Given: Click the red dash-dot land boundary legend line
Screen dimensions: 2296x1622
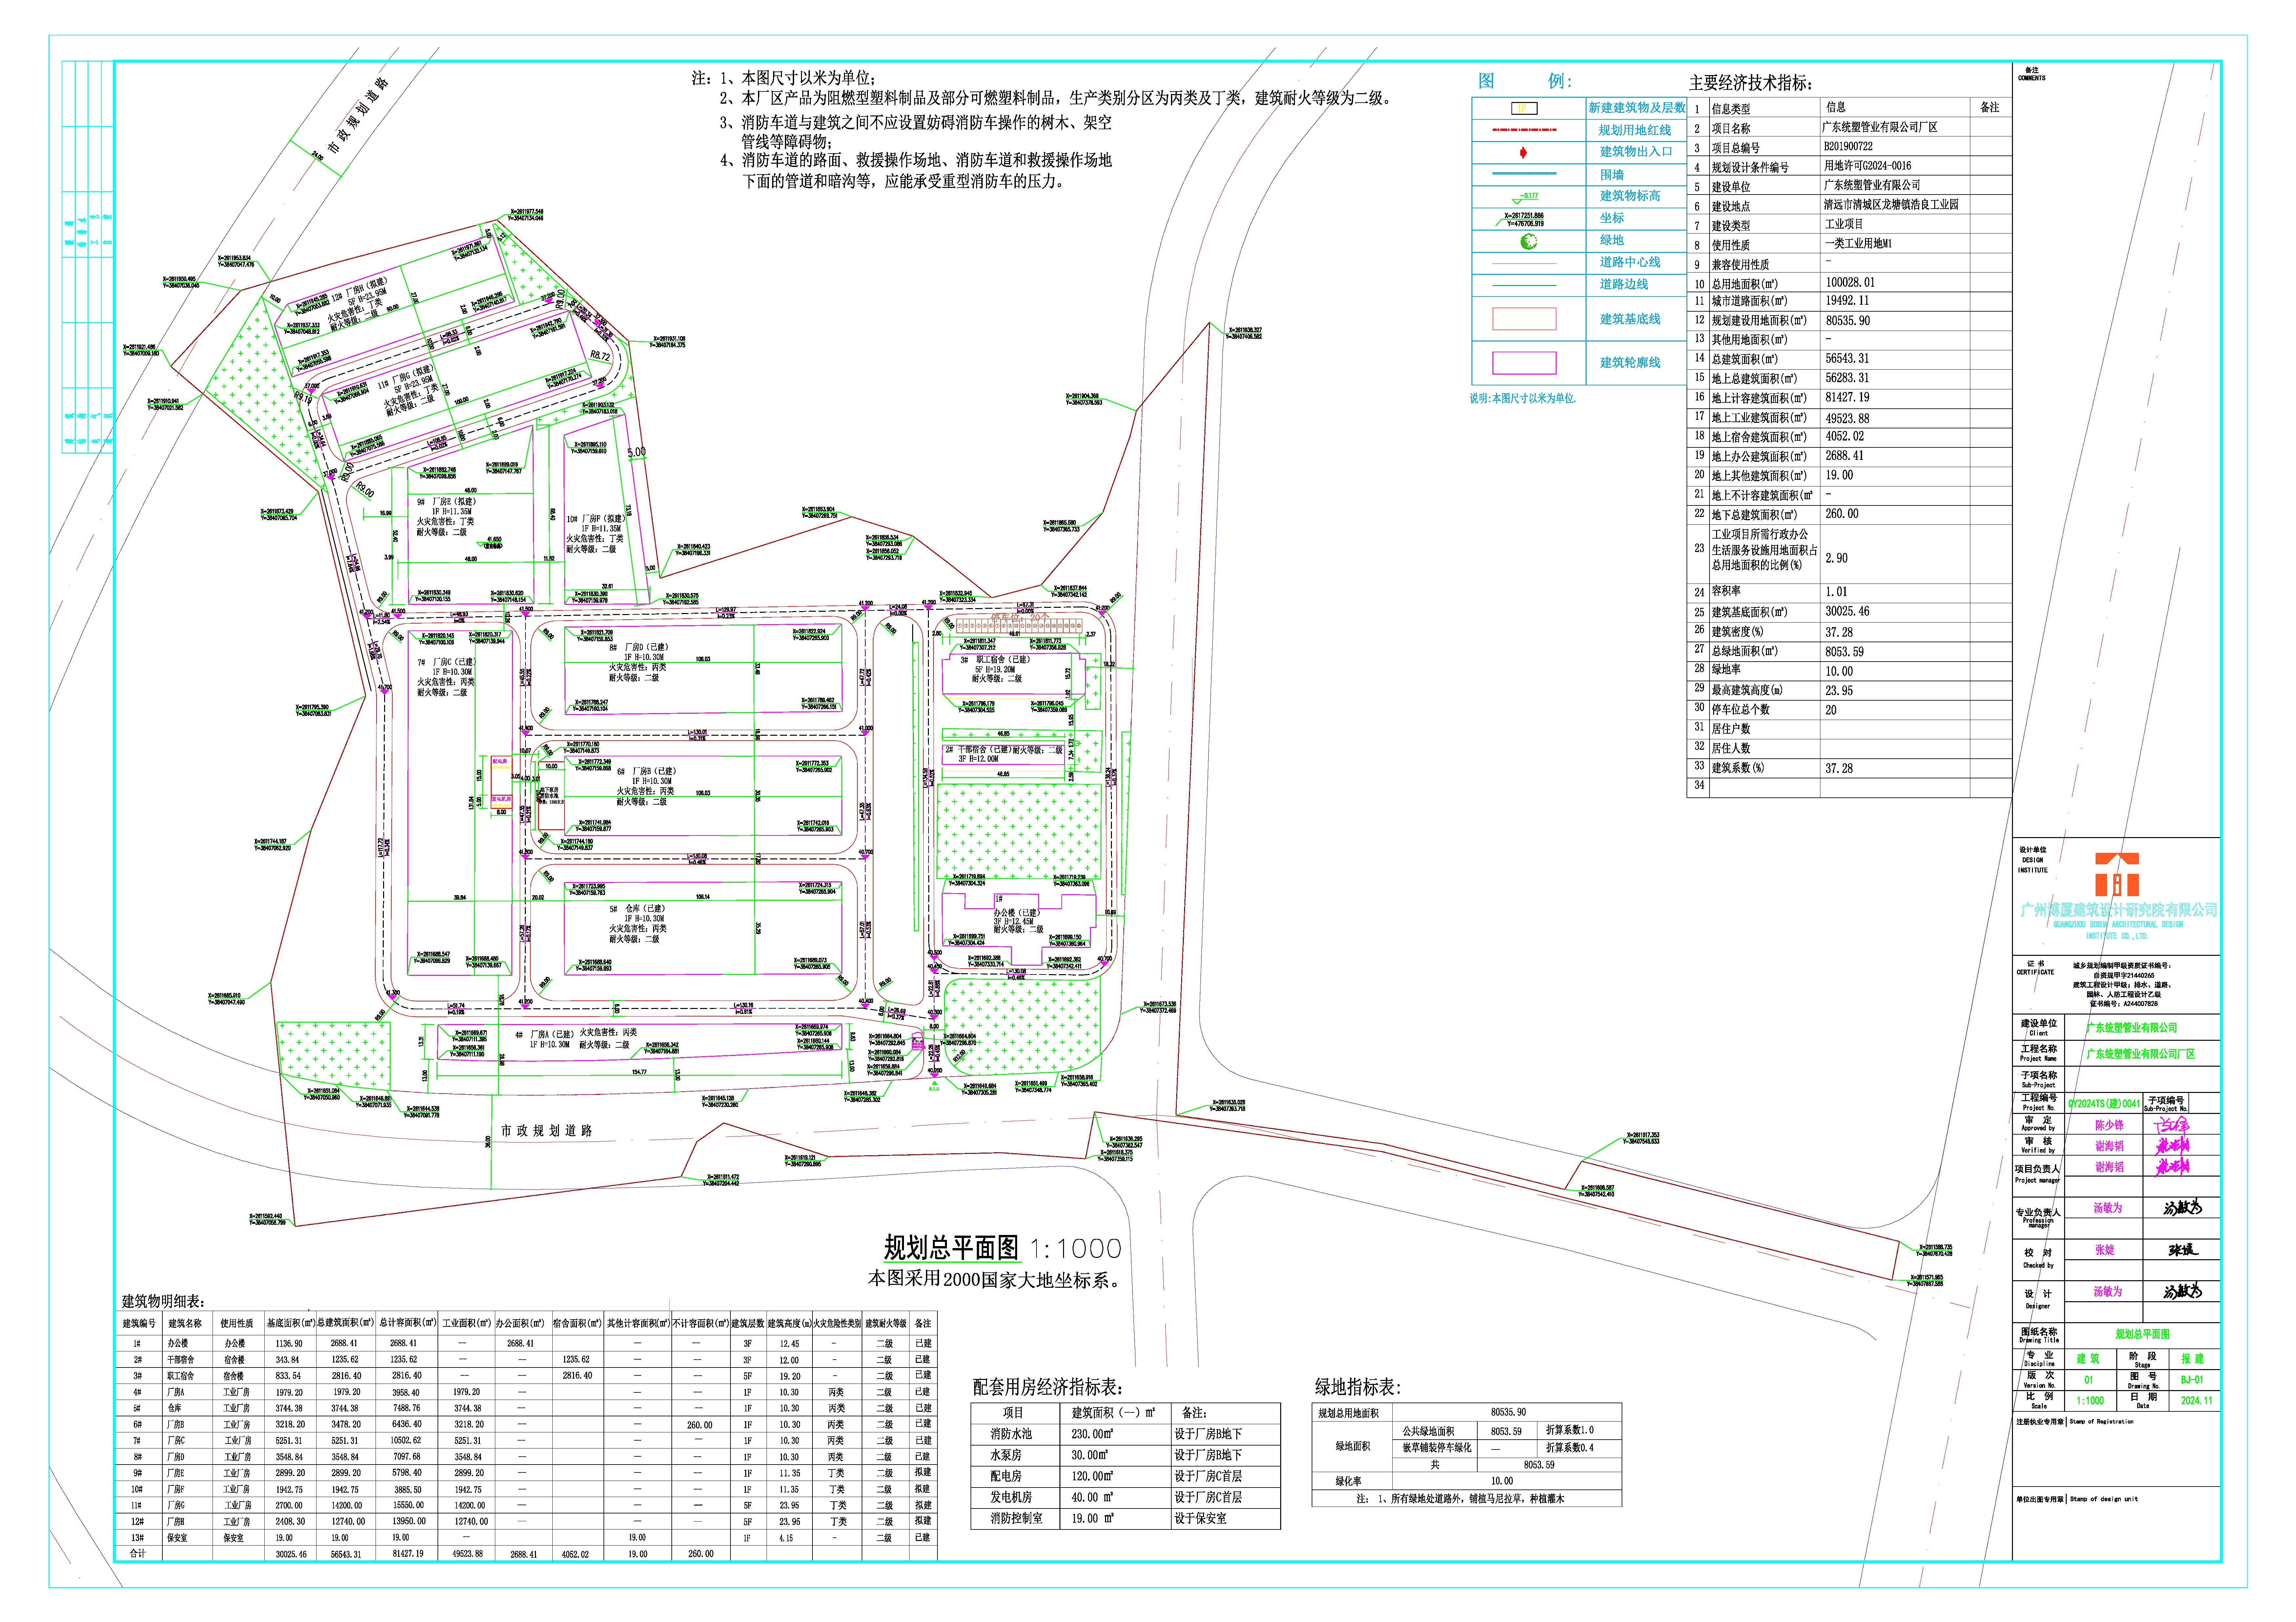Looking at the screenshot, I should (x=1524, y=130).
